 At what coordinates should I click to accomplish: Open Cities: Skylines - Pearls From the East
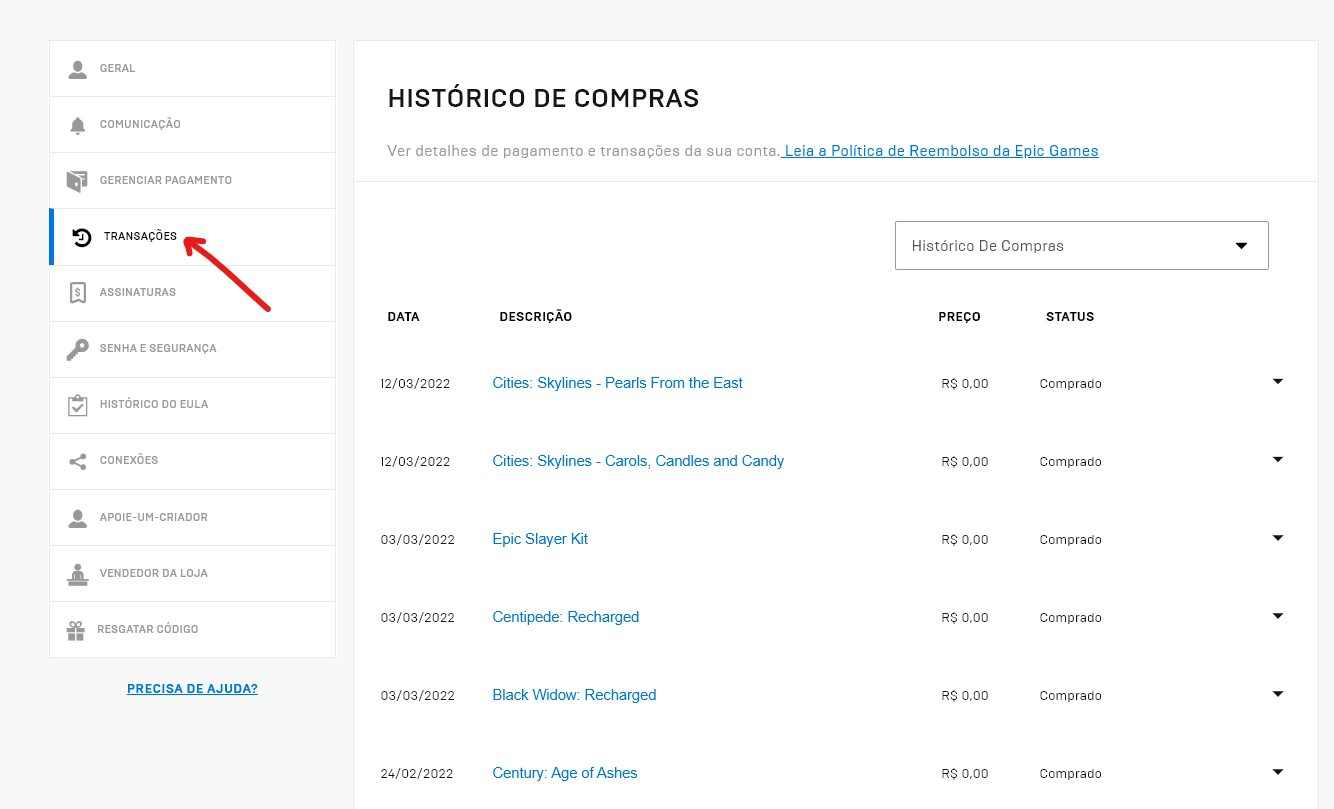coord(617,383)
